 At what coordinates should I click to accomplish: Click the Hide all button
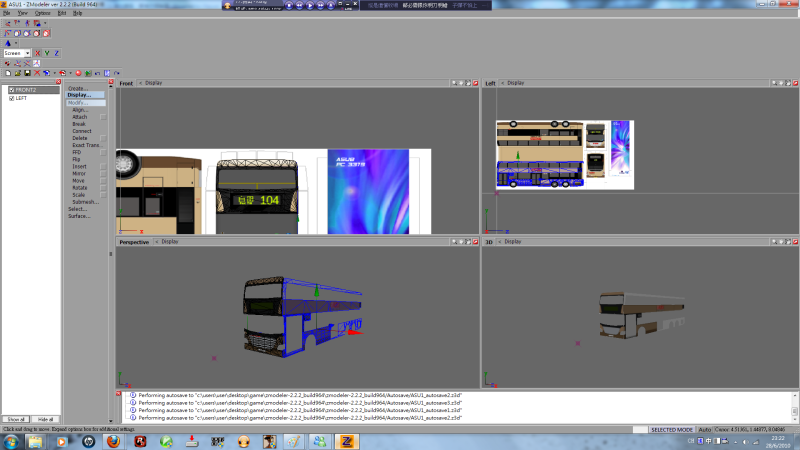(x=45, y=419)
